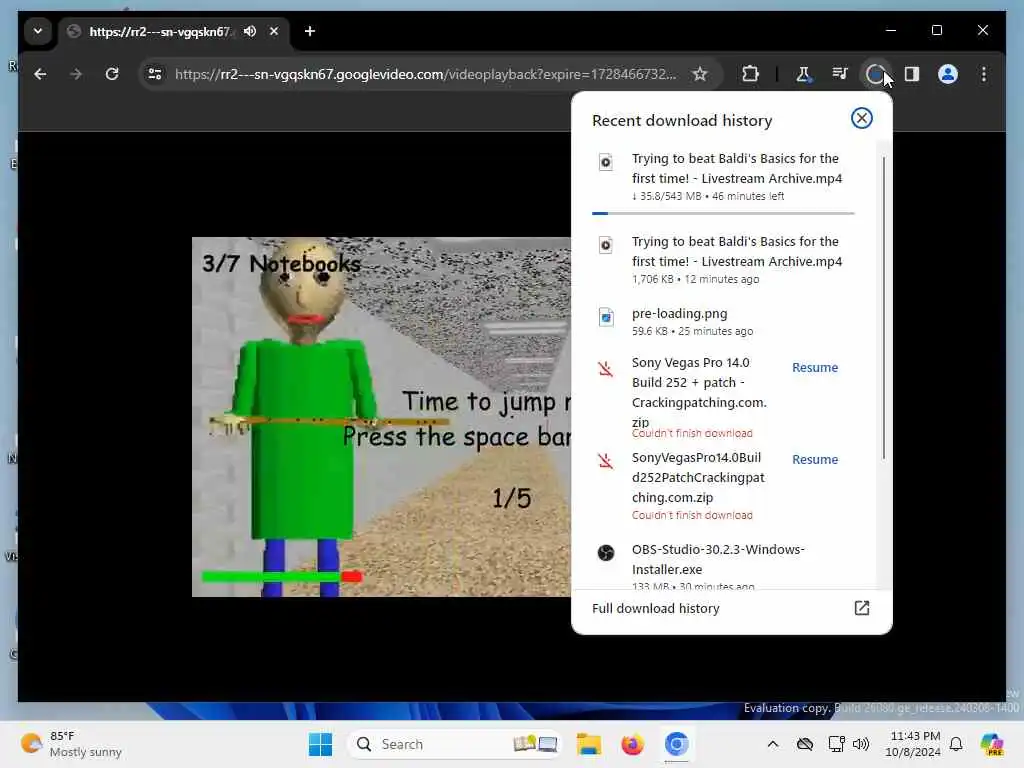The width and height of the screenshot is (1024, 768).
Task: Click file icon of downloading mp4
Action: [605, 162]
